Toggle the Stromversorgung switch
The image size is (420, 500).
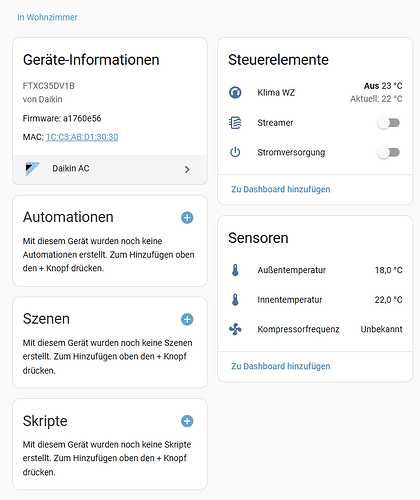[388, 153]
